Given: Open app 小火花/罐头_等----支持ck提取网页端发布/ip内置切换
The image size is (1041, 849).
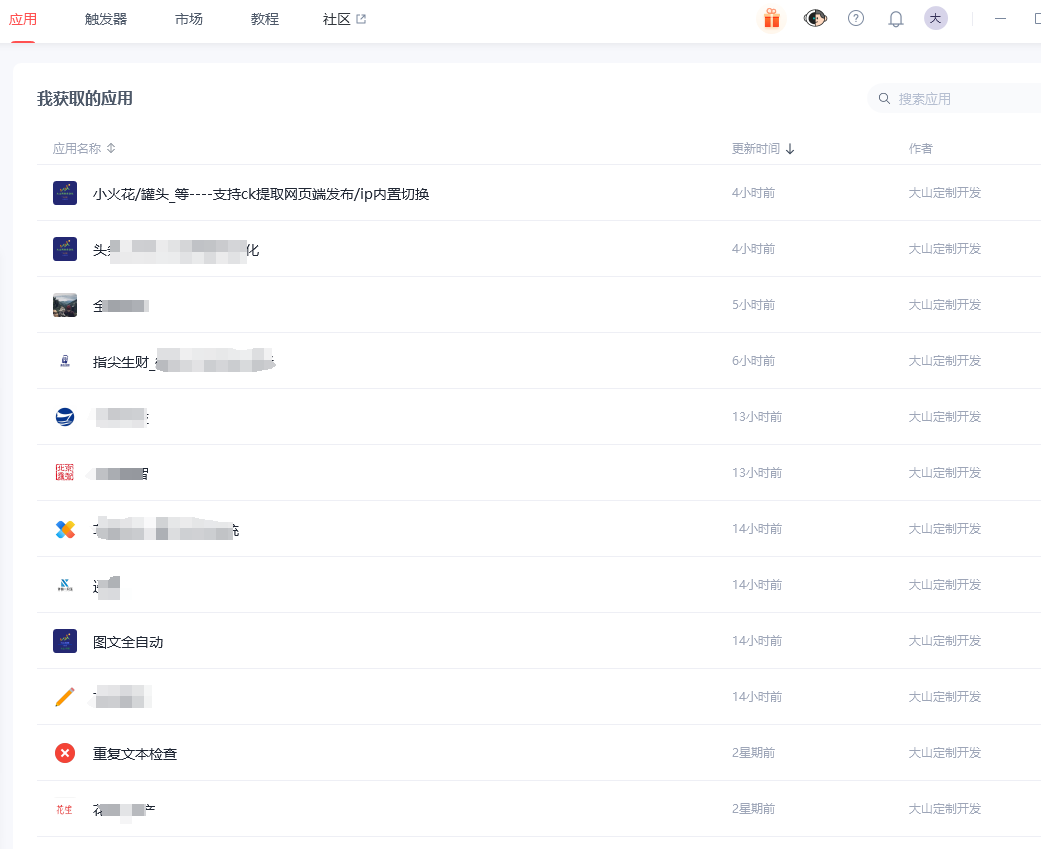Looking at the screenshot, I should pyautogui.click(x=261, y=194).
